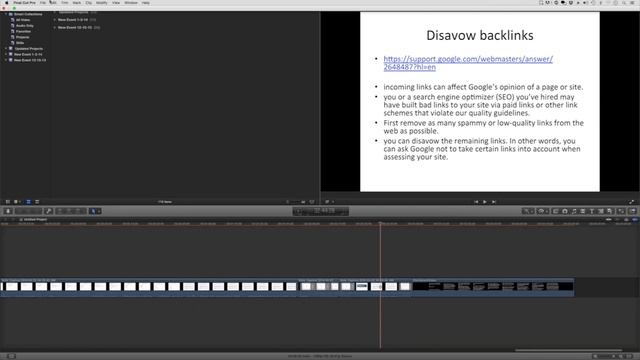This screenshot has width=640, height=360.
Task: Click the Import Media arrow button
Action: (8, 211)
